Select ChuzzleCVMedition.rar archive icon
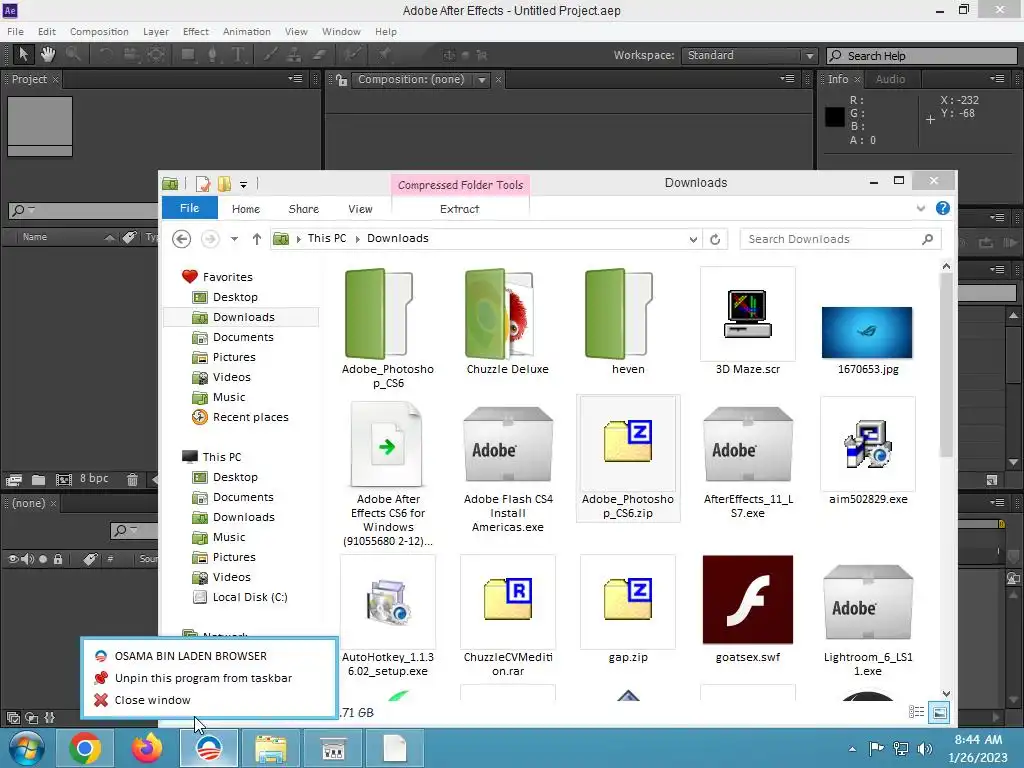Screen dimensions: 1024x768 tap(508, 600)
